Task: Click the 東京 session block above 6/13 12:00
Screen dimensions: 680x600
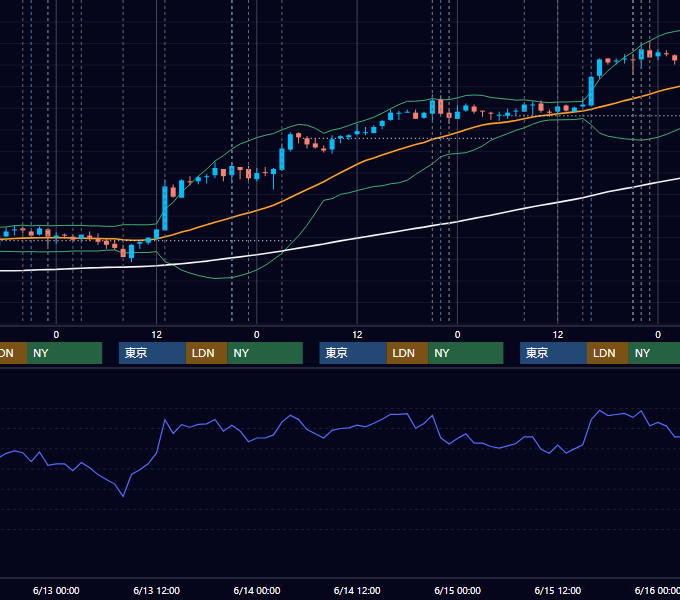Action: tap(152, 353)
